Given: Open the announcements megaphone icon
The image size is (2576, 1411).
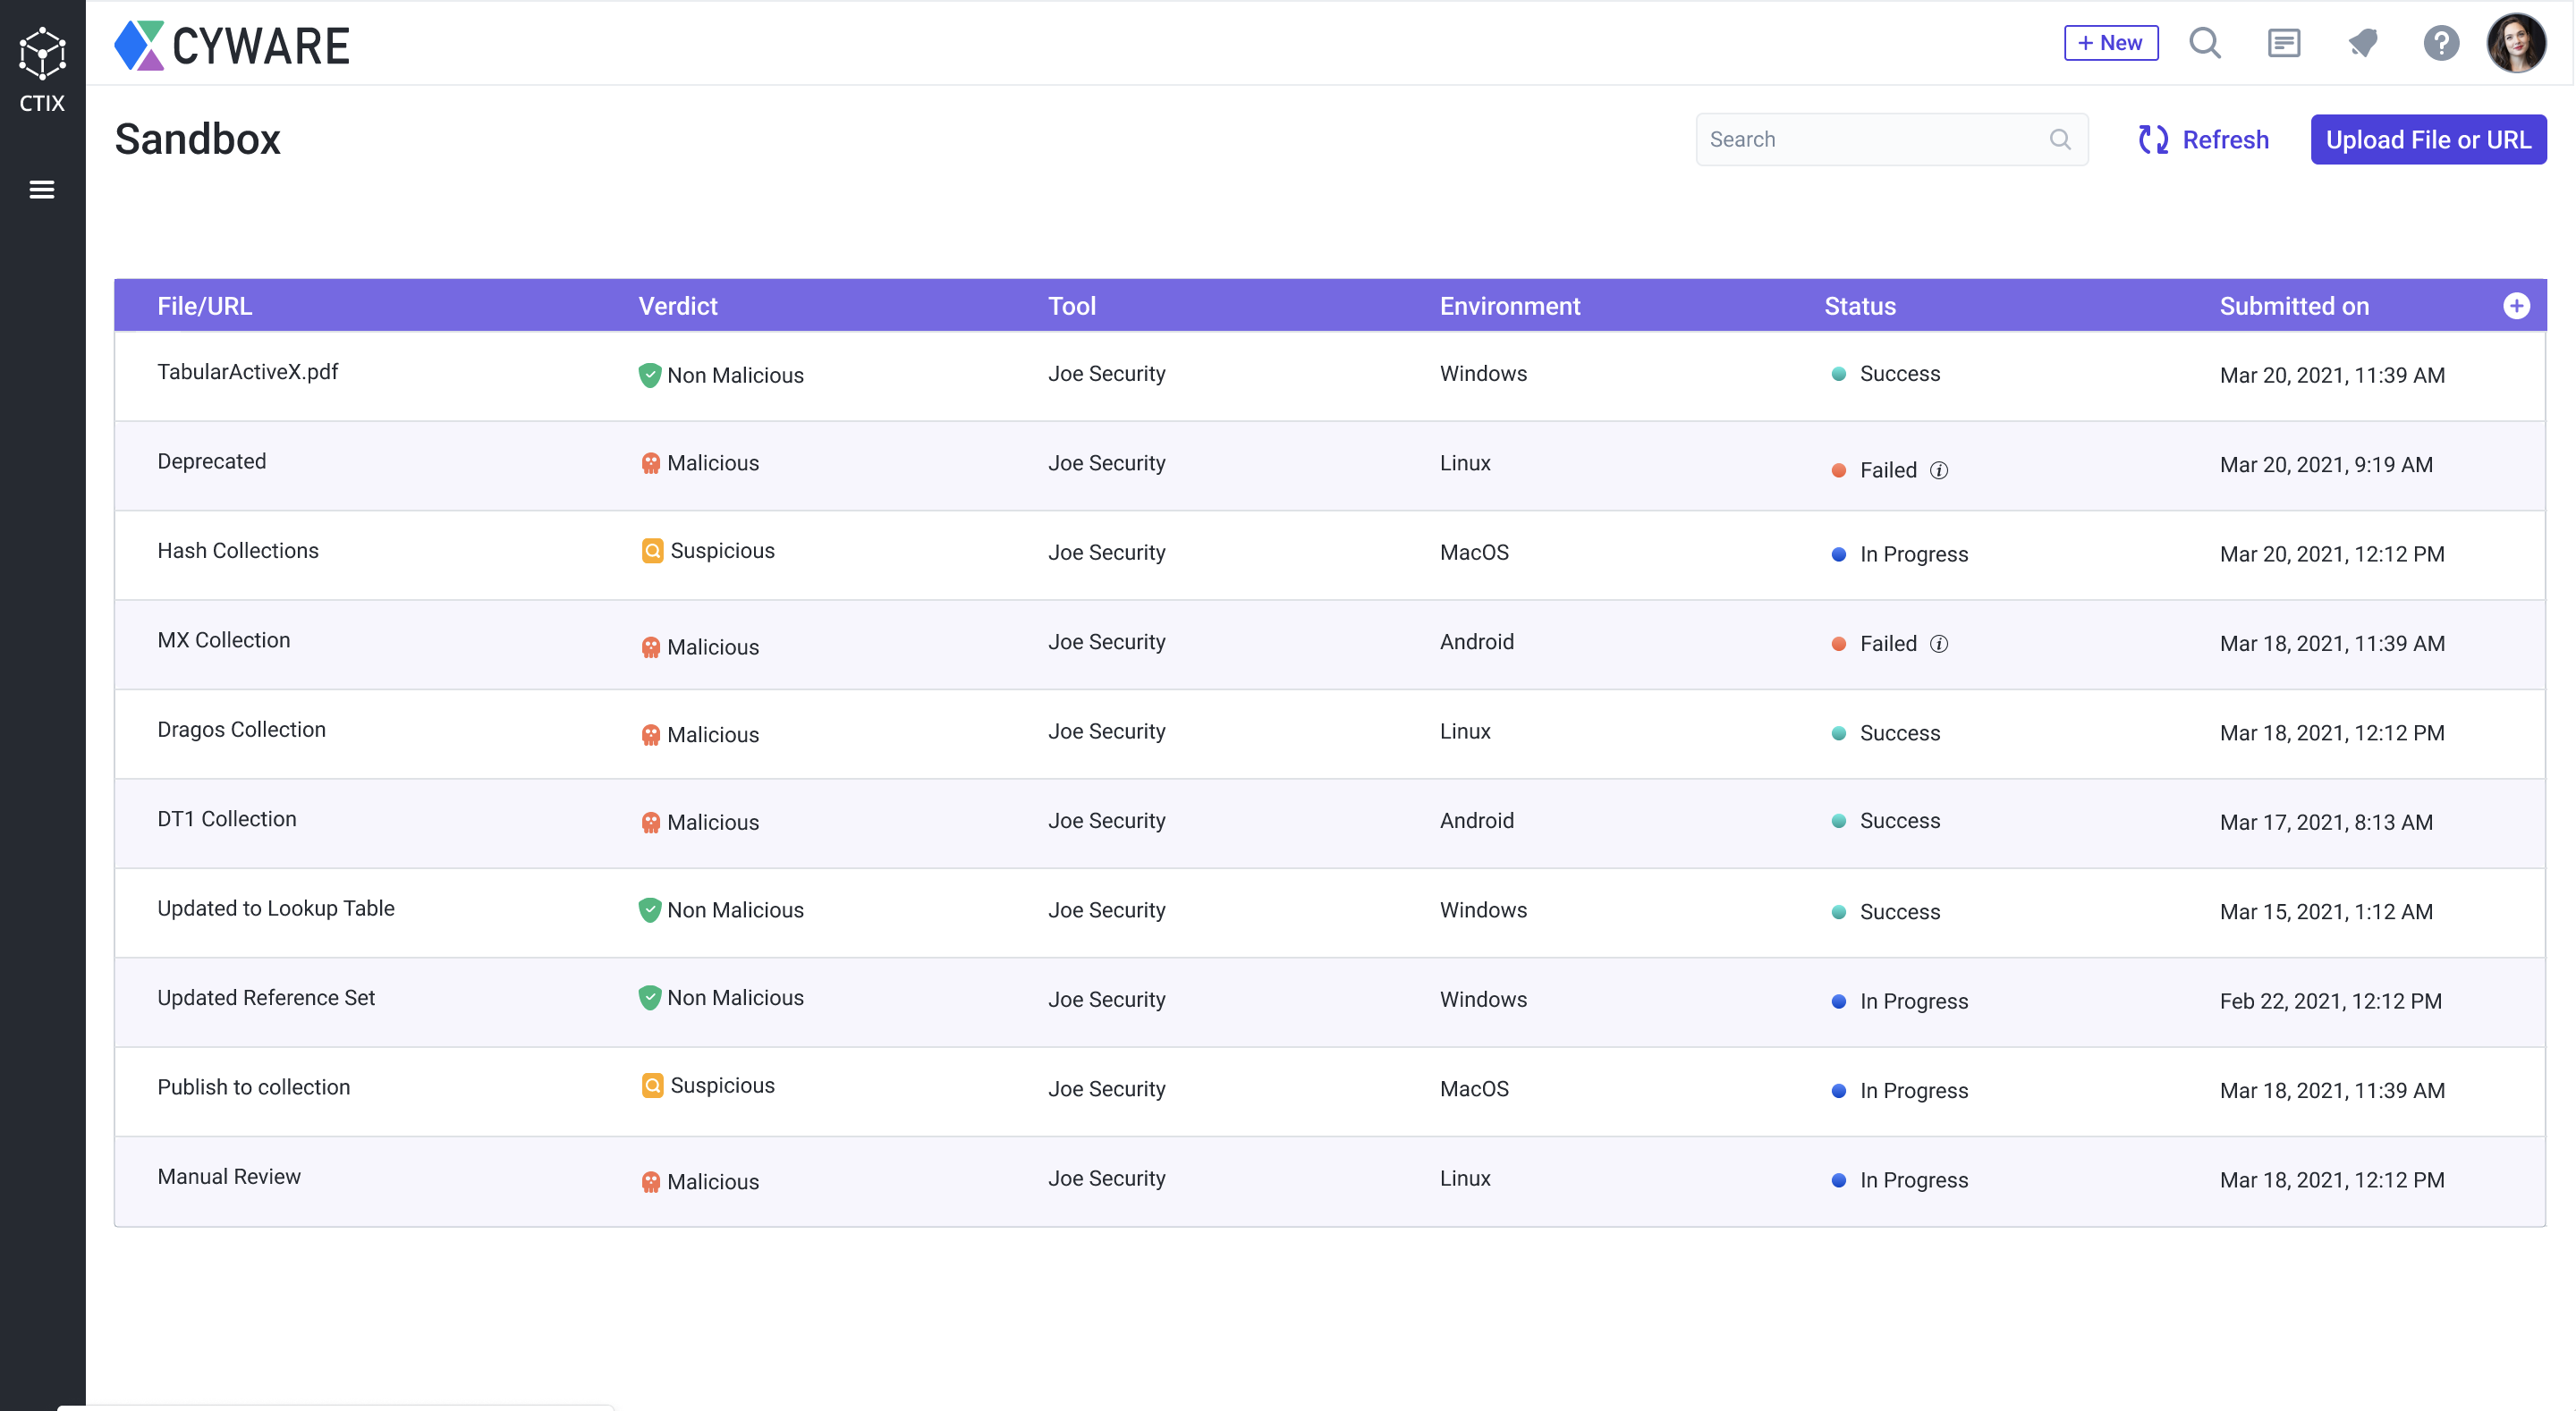Looking at the screenshot, I should coord(2363,43).
